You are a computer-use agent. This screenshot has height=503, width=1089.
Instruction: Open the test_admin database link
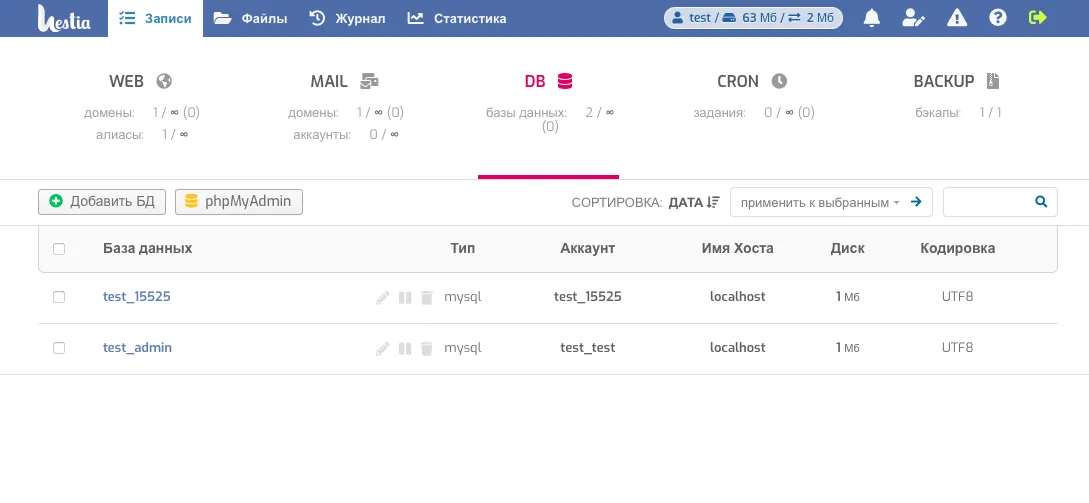coord(137,348)
